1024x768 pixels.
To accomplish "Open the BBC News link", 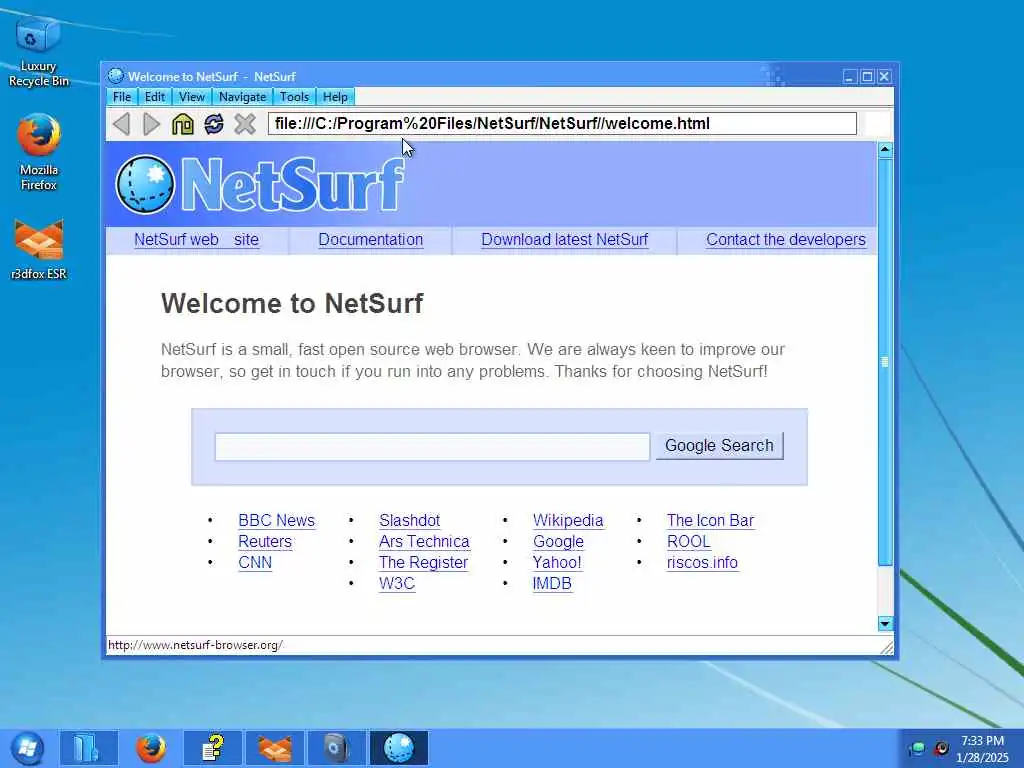I will coord(276,520).
